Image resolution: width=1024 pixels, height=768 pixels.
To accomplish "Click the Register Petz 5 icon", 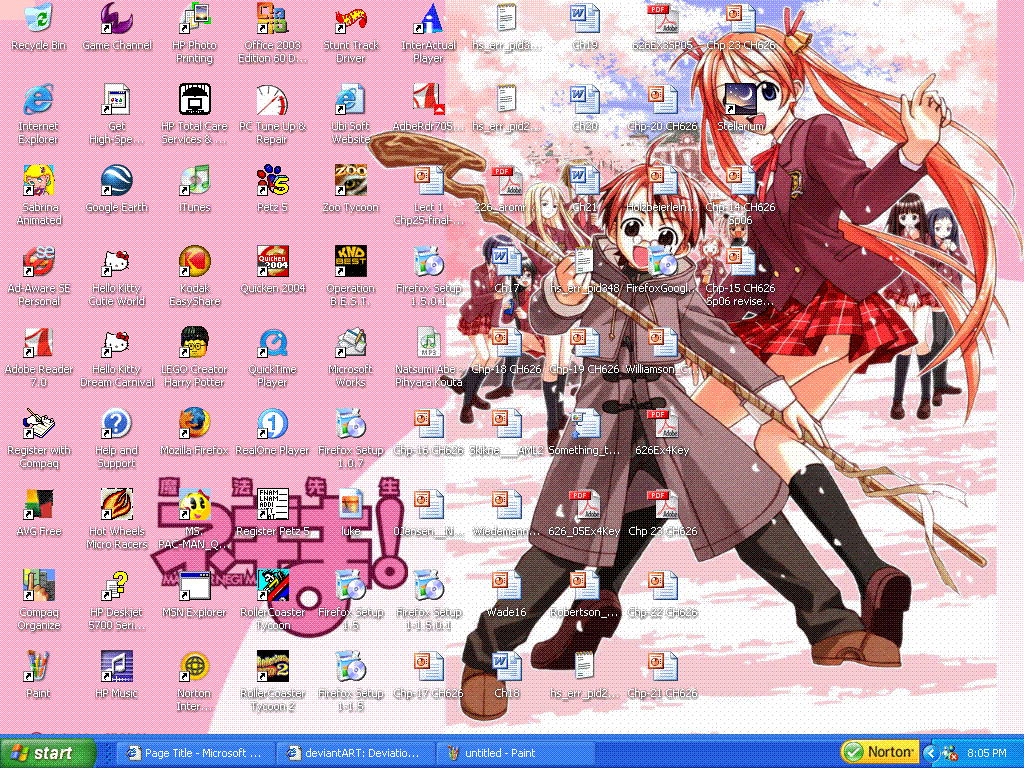I will [272, 504].
